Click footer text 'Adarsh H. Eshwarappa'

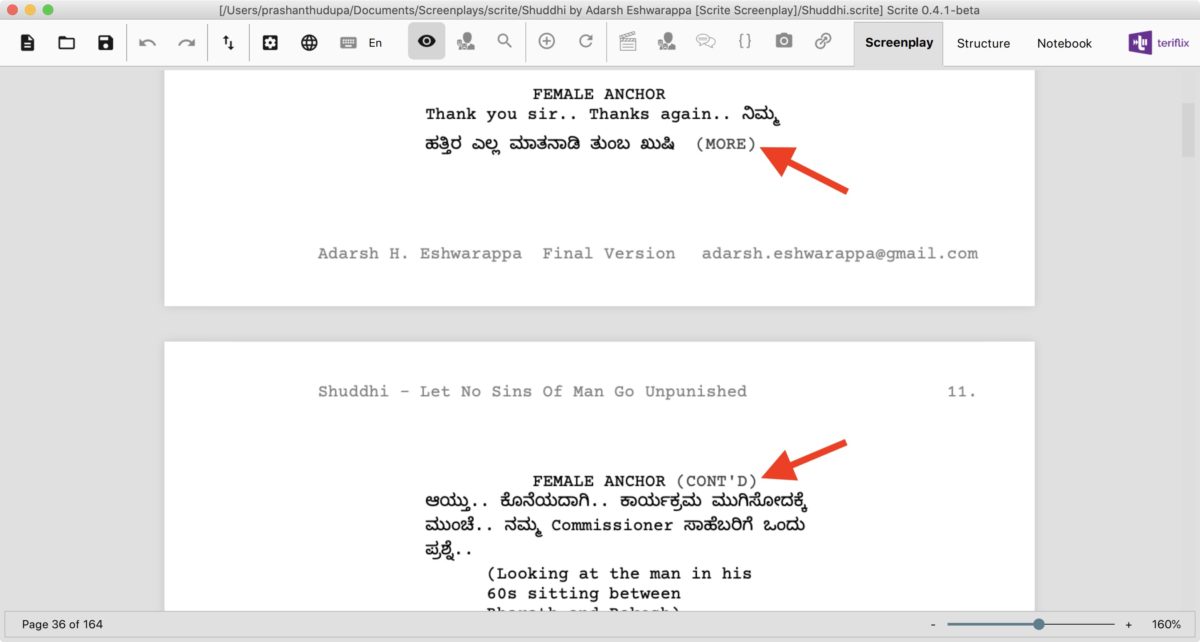[x=420, y=254]
